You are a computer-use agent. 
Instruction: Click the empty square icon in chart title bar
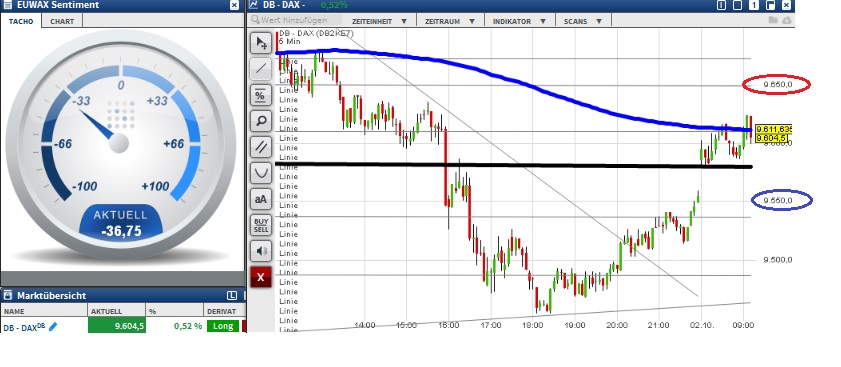tap(737, 5)
